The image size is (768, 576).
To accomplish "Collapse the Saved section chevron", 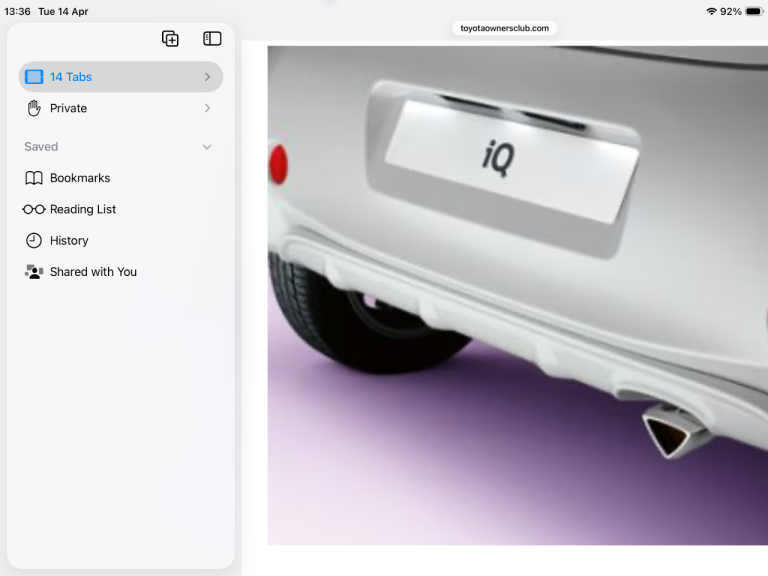I will tap(207, 147).
